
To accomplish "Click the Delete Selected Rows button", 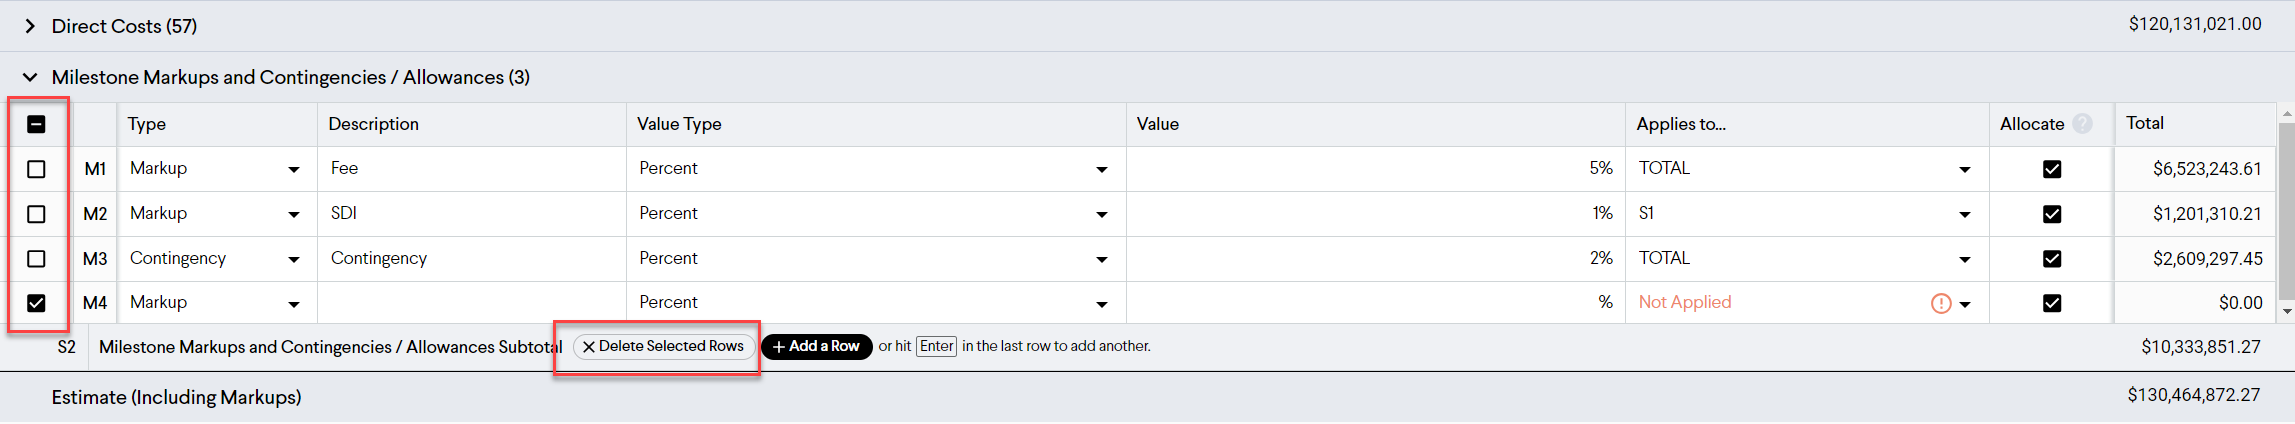I will click(664, 346).
